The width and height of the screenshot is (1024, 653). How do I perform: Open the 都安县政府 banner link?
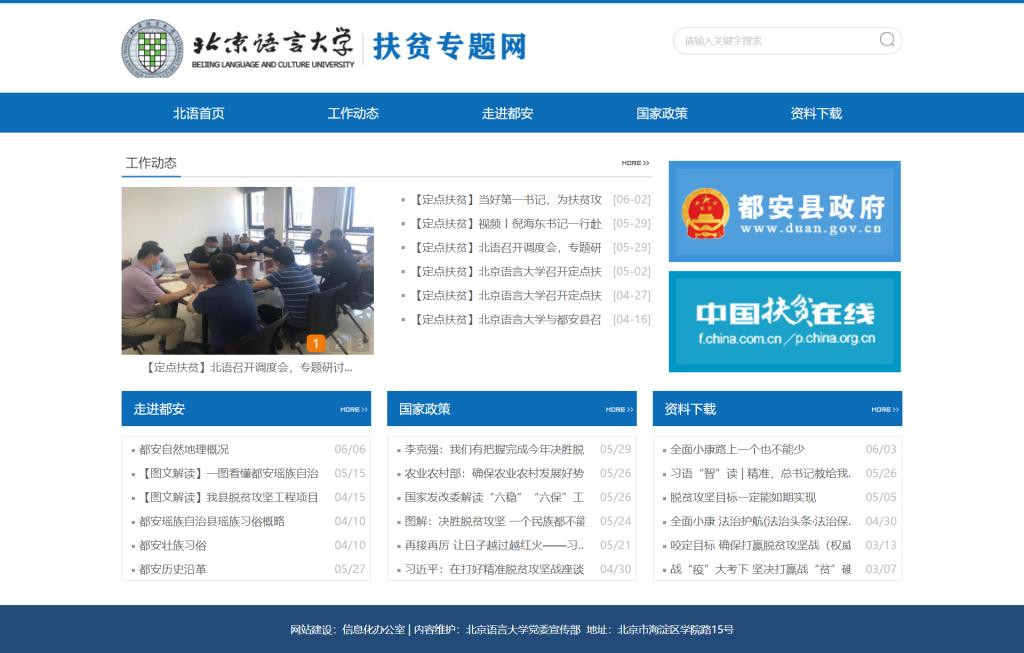tap(784, 212)
